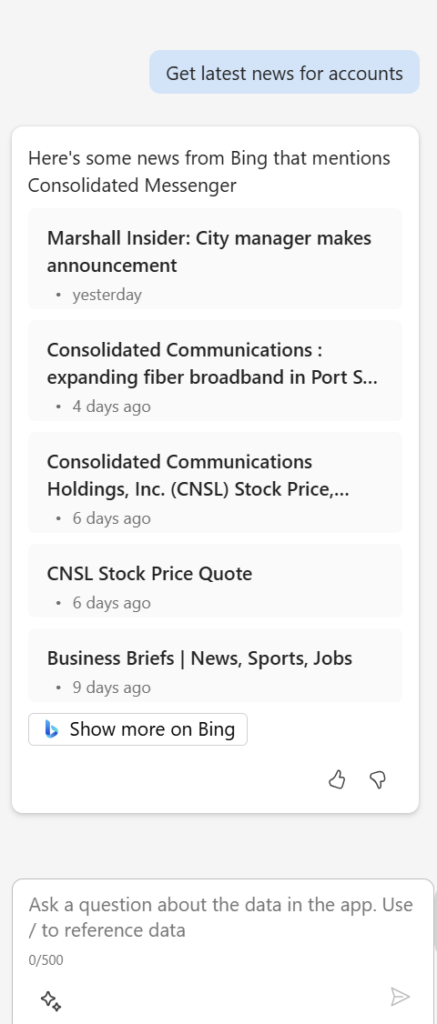The height and width of the screenshot is (1024, 437).
Task: Select the Get latest news for accounts message
Action: coord(284,72)
